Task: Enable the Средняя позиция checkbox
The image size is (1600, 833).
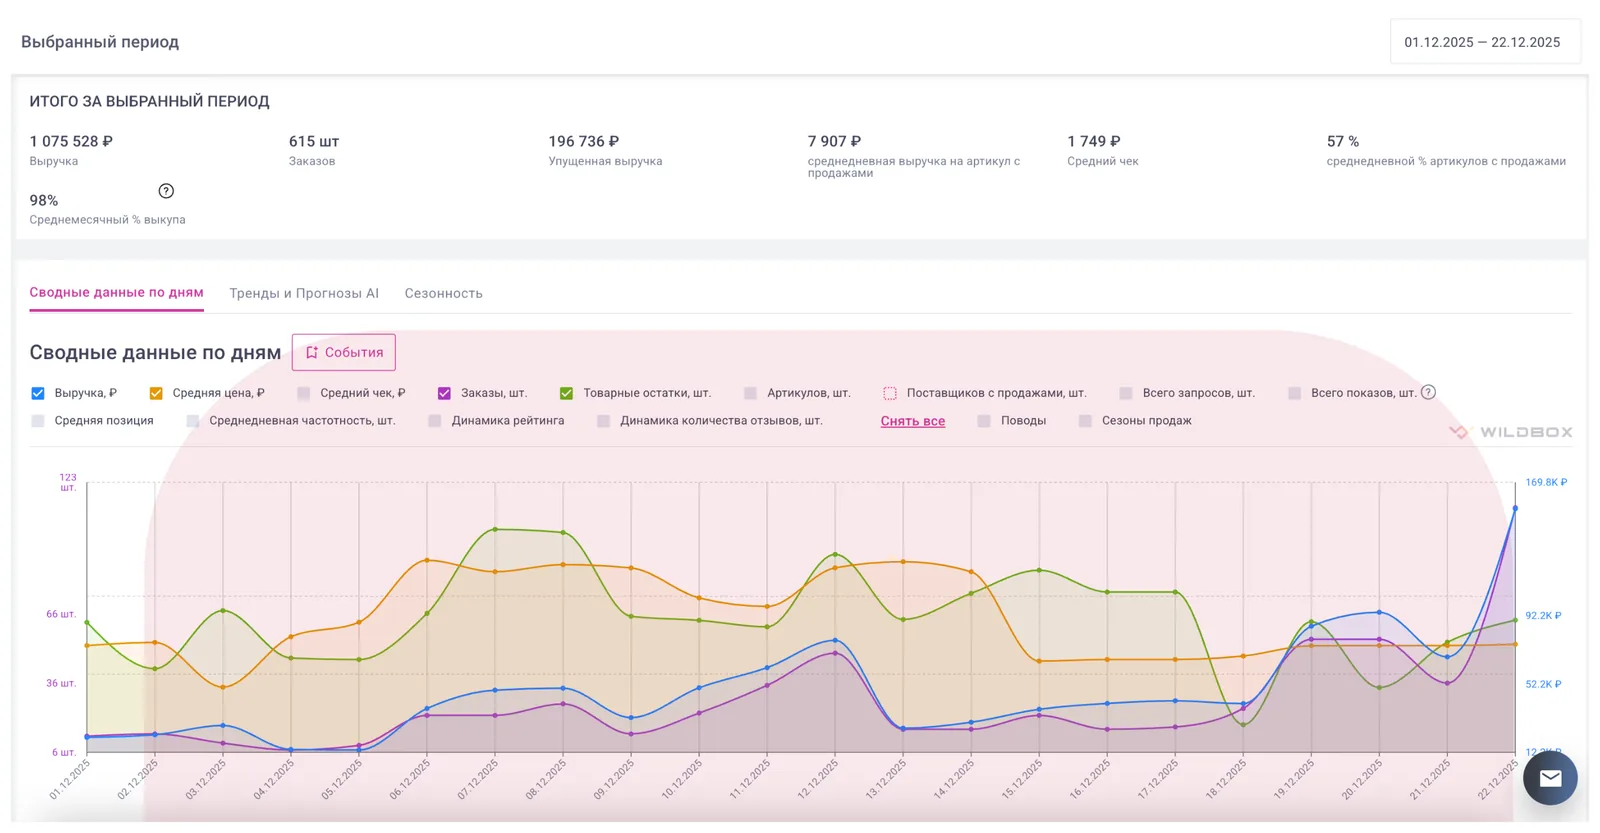Action: click(38, 421)
